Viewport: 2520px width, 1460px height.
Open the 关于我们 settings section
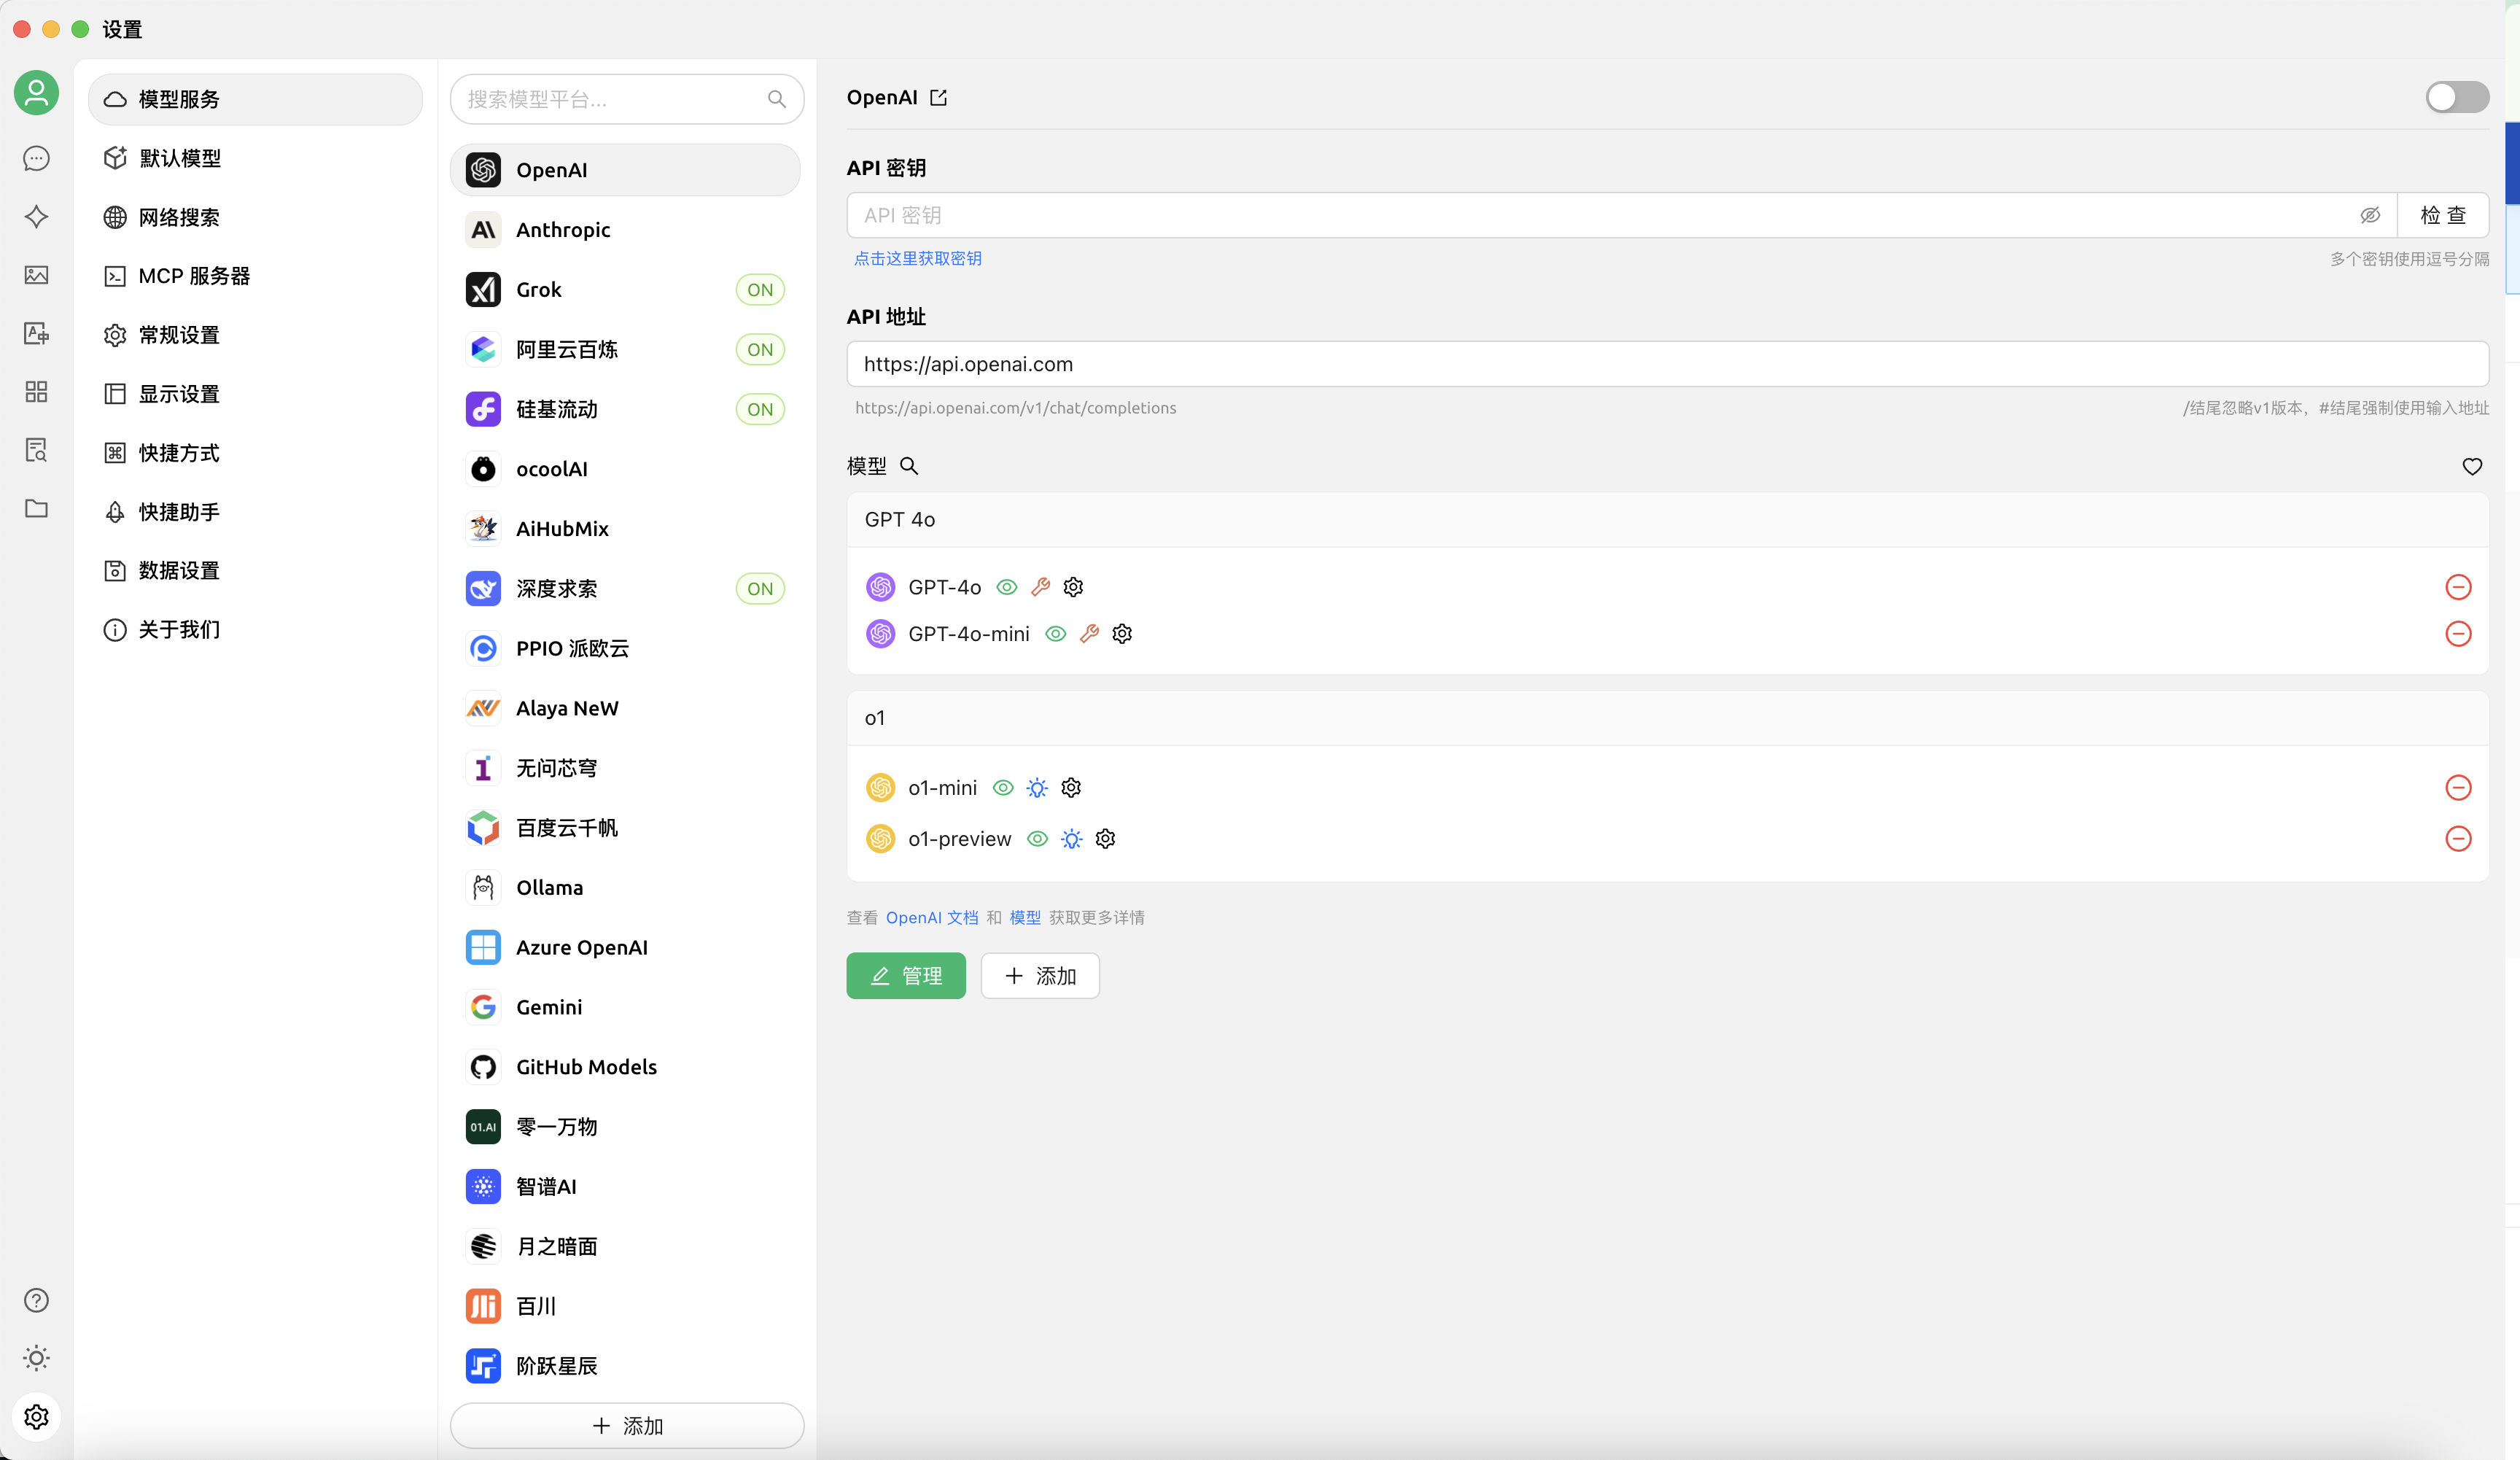(255, 629)
